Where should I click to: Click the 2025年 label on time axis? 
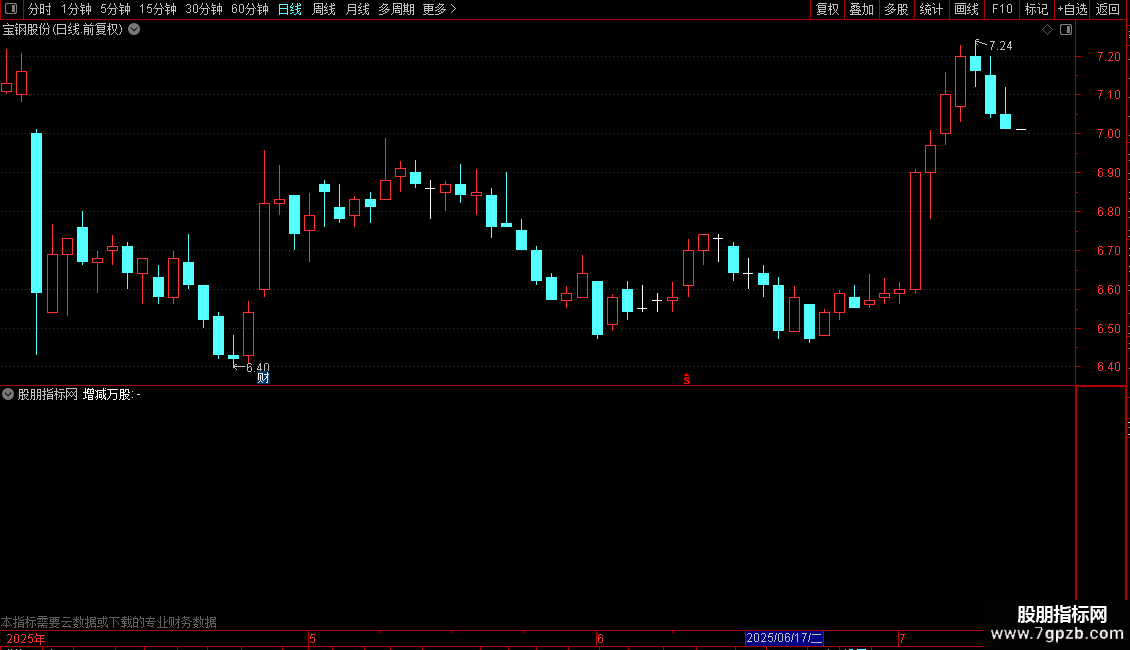[25, 638]
